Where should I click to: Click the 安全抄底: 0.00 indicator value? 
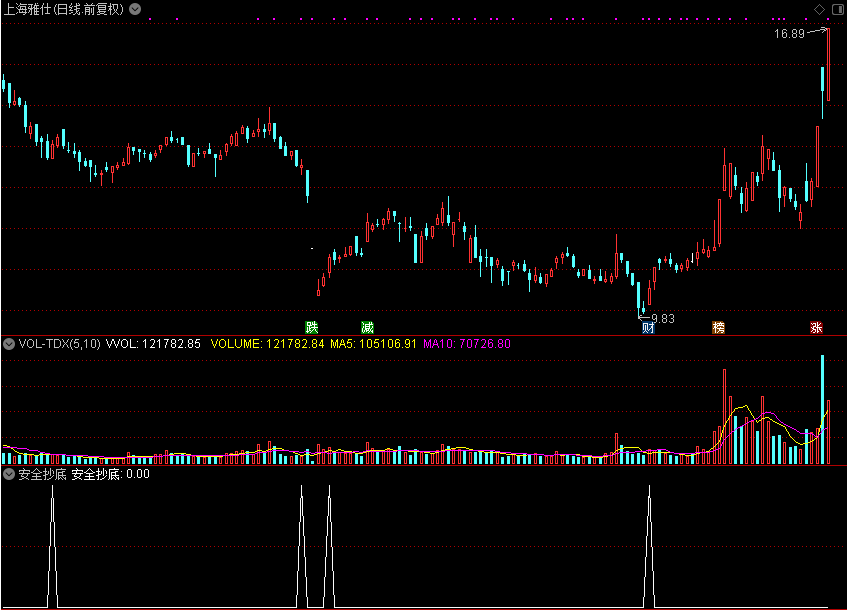tap(111, 474)
